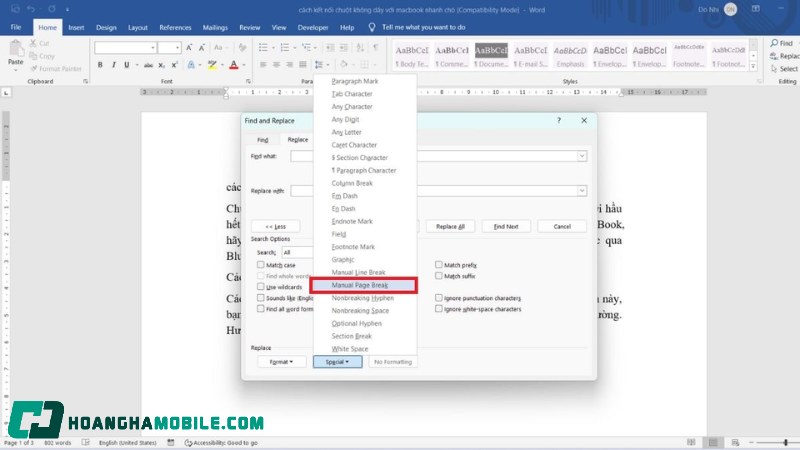Click the red font color swatch
The height and width of the screenshot is (450, 800).
pos(234,65)
